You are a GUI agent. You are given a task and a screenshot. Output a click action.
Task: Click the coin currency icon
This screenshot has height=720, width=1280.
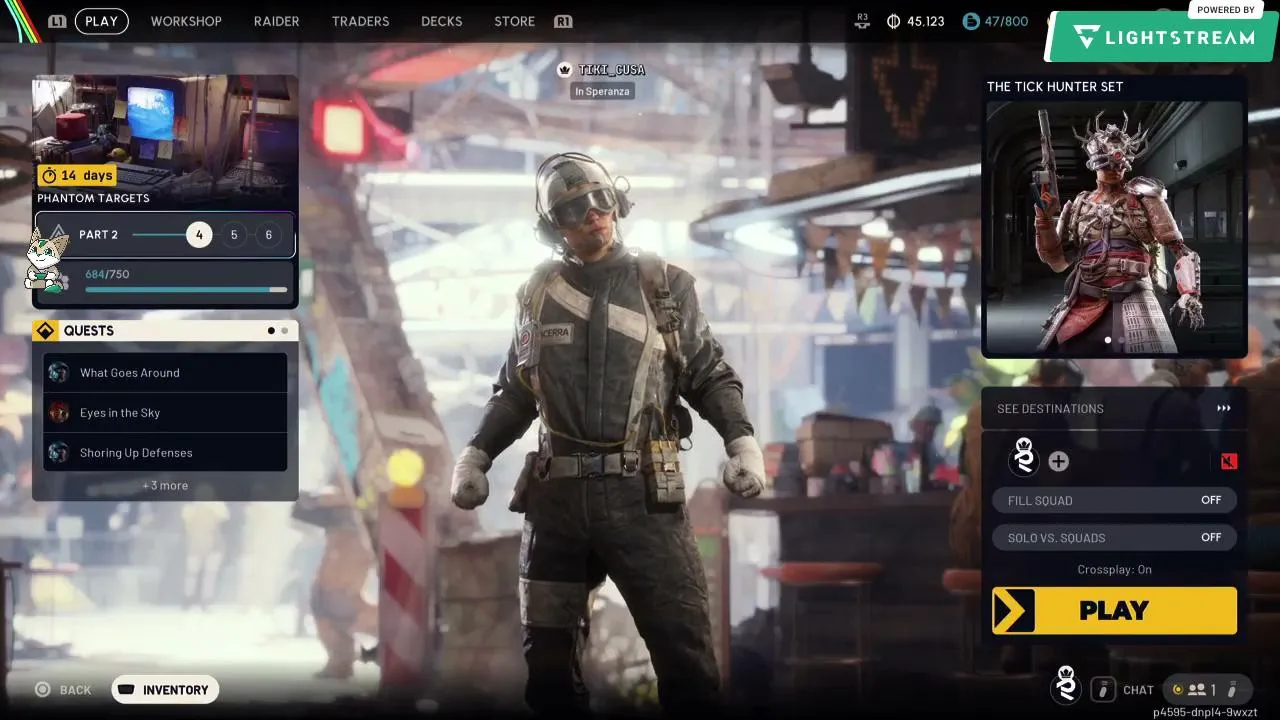click(x=893, y=21)
